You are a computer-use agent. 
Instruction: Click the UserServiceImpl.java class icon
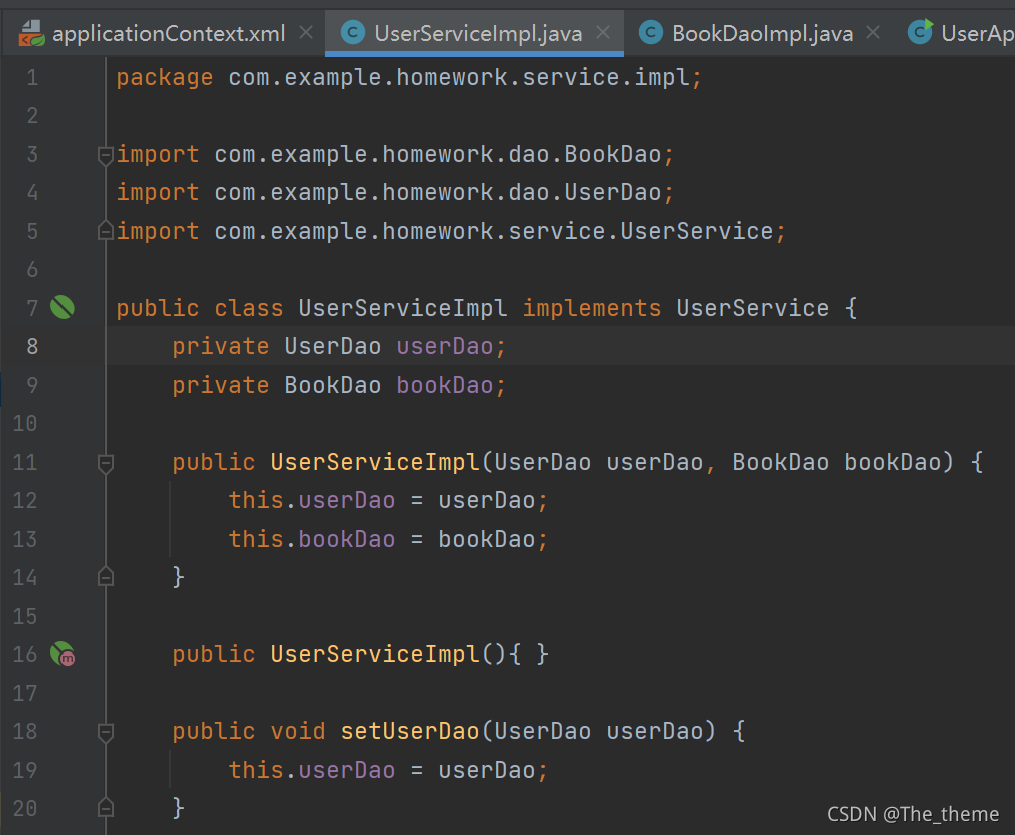(x=353, y=32)
